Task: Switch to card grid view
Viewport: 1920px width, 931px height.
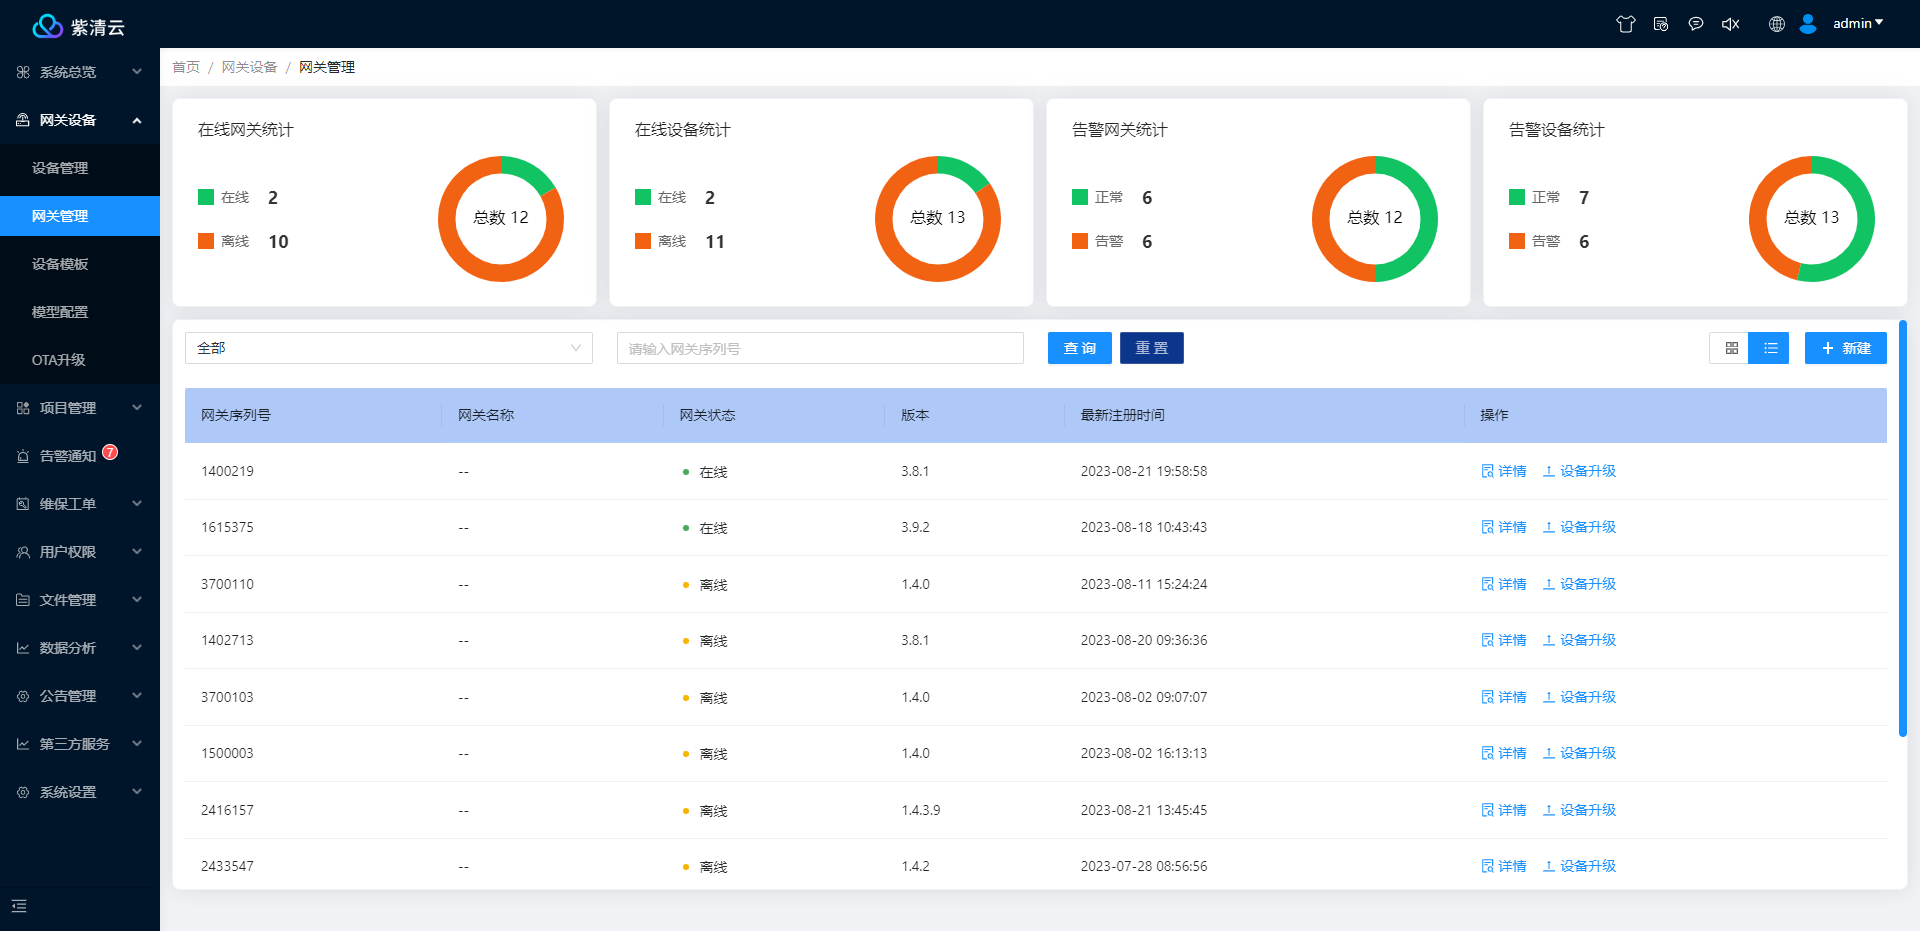Action: 1732,348
